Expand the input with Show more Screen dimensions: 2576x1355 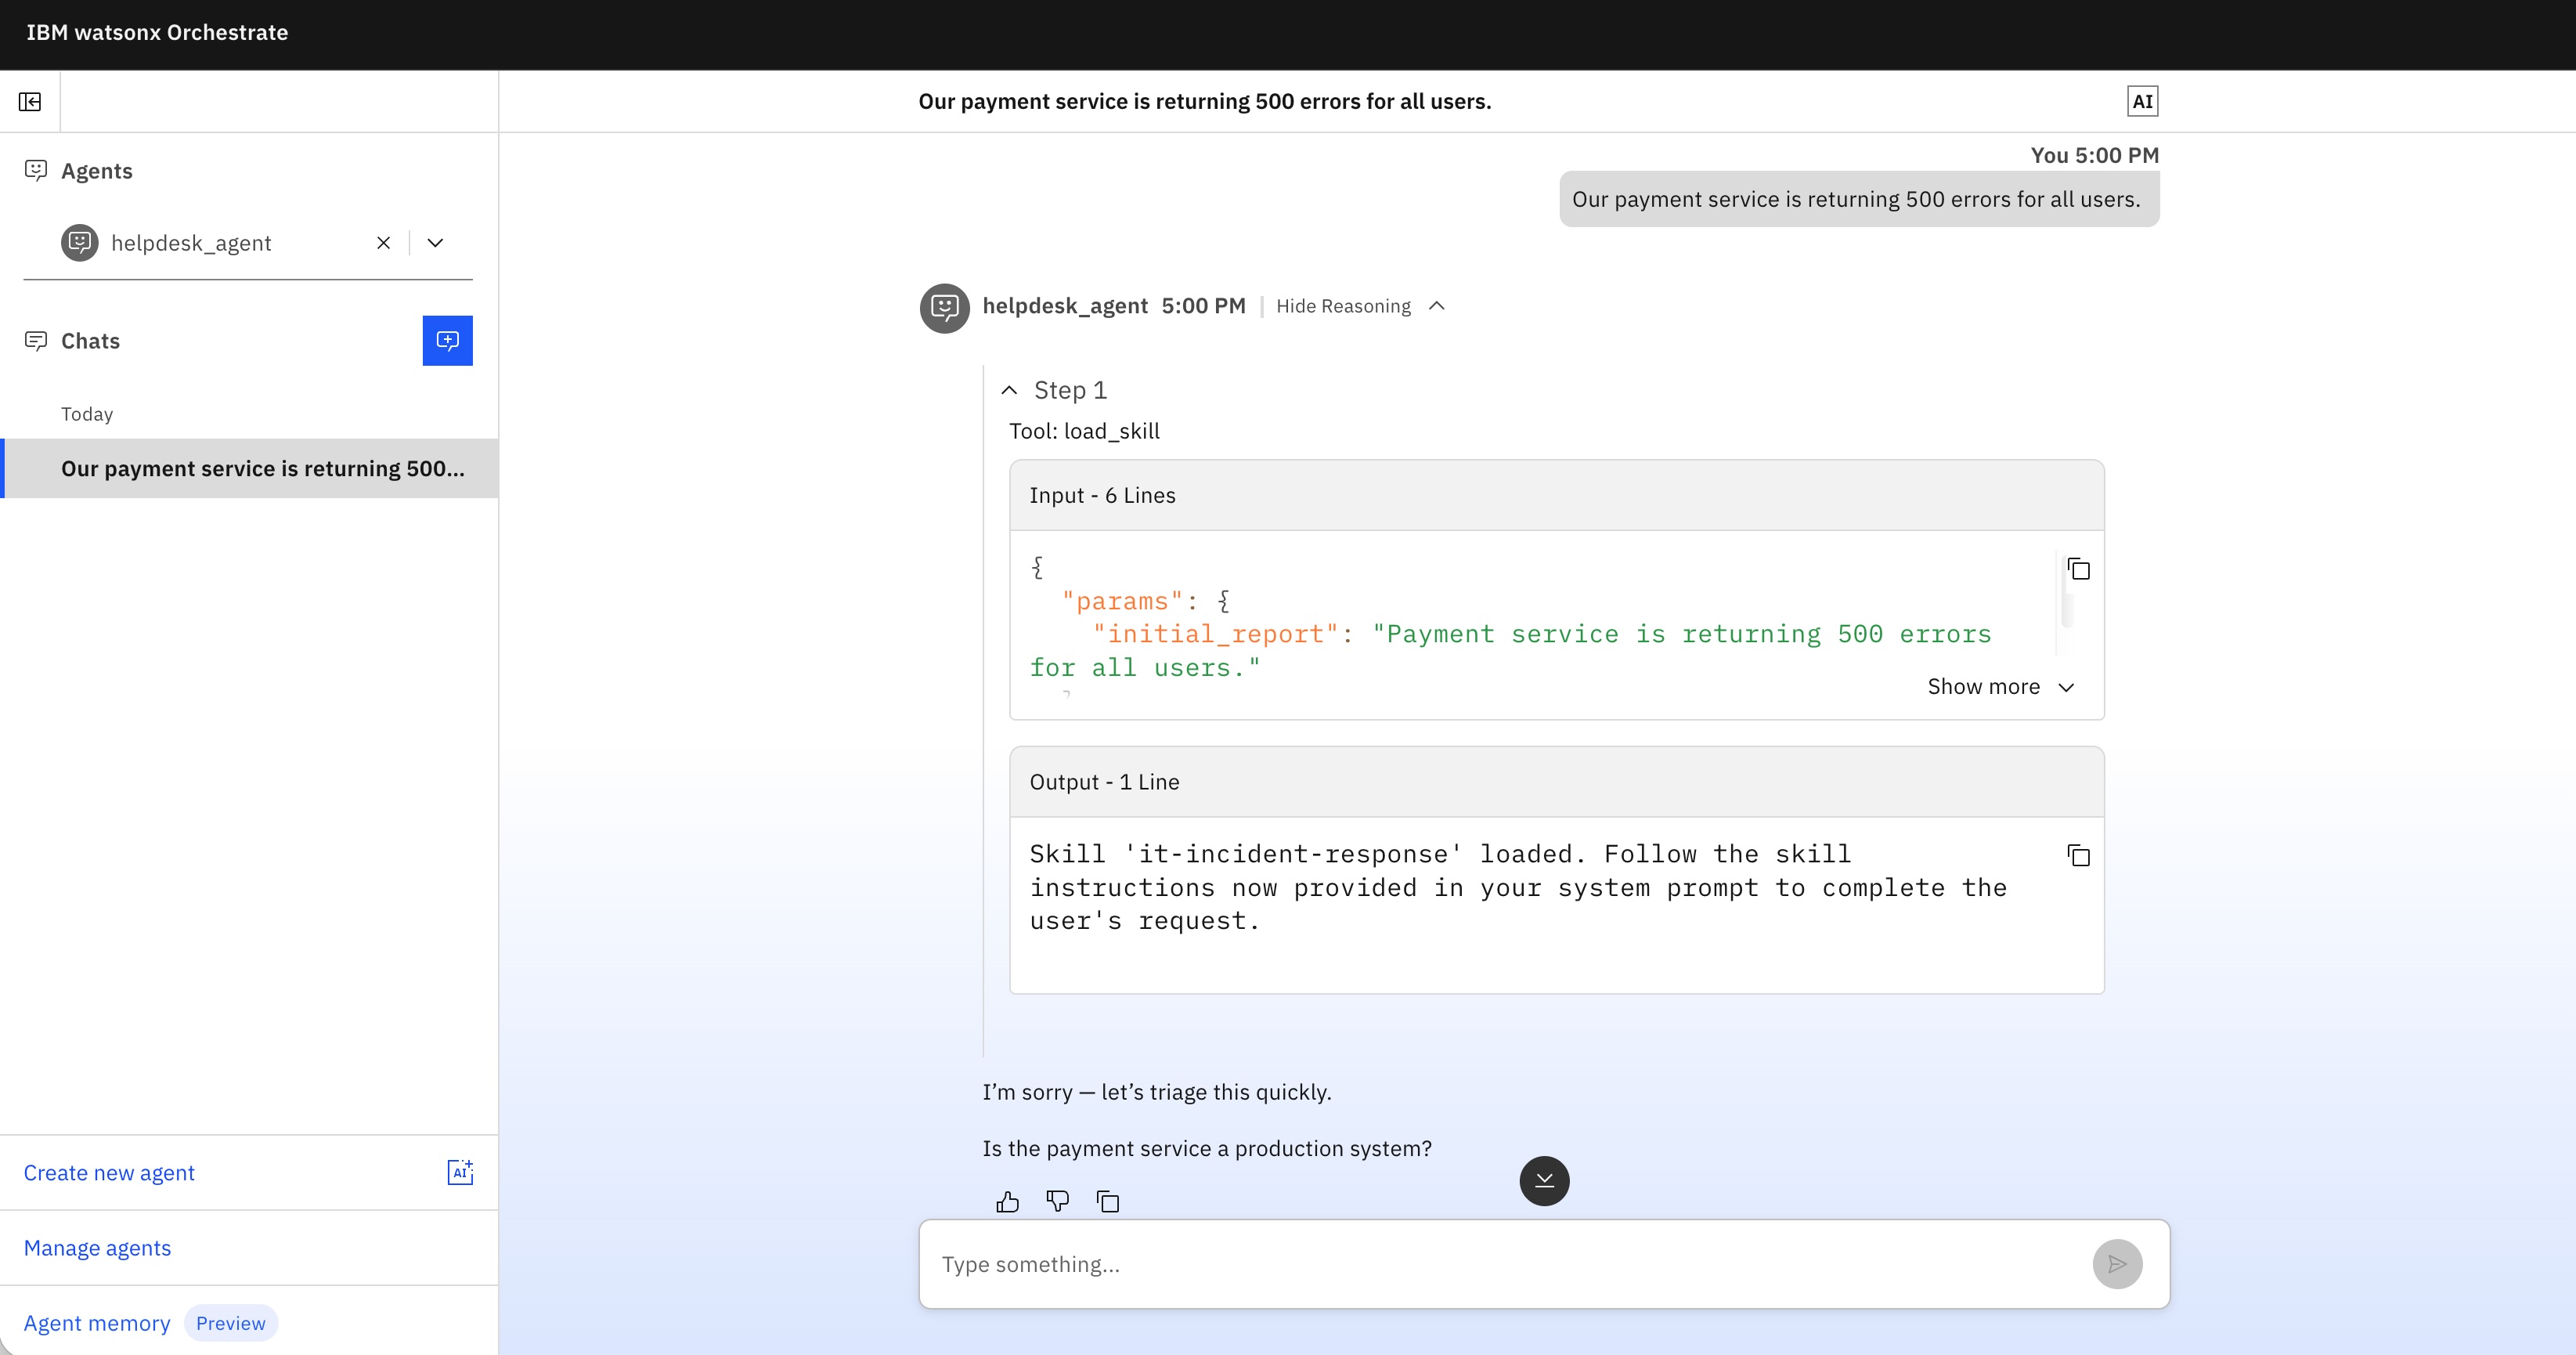[2002, 686]
